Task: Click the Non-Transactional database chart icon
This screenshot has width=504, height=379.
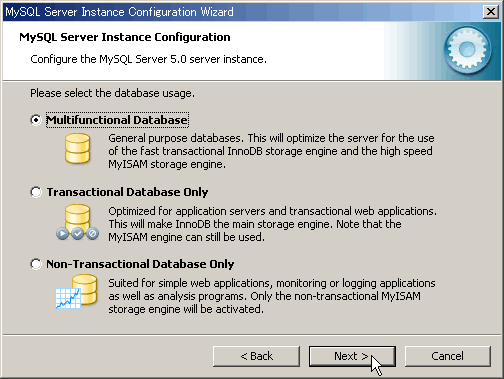Action: click(x=76, y=291)
